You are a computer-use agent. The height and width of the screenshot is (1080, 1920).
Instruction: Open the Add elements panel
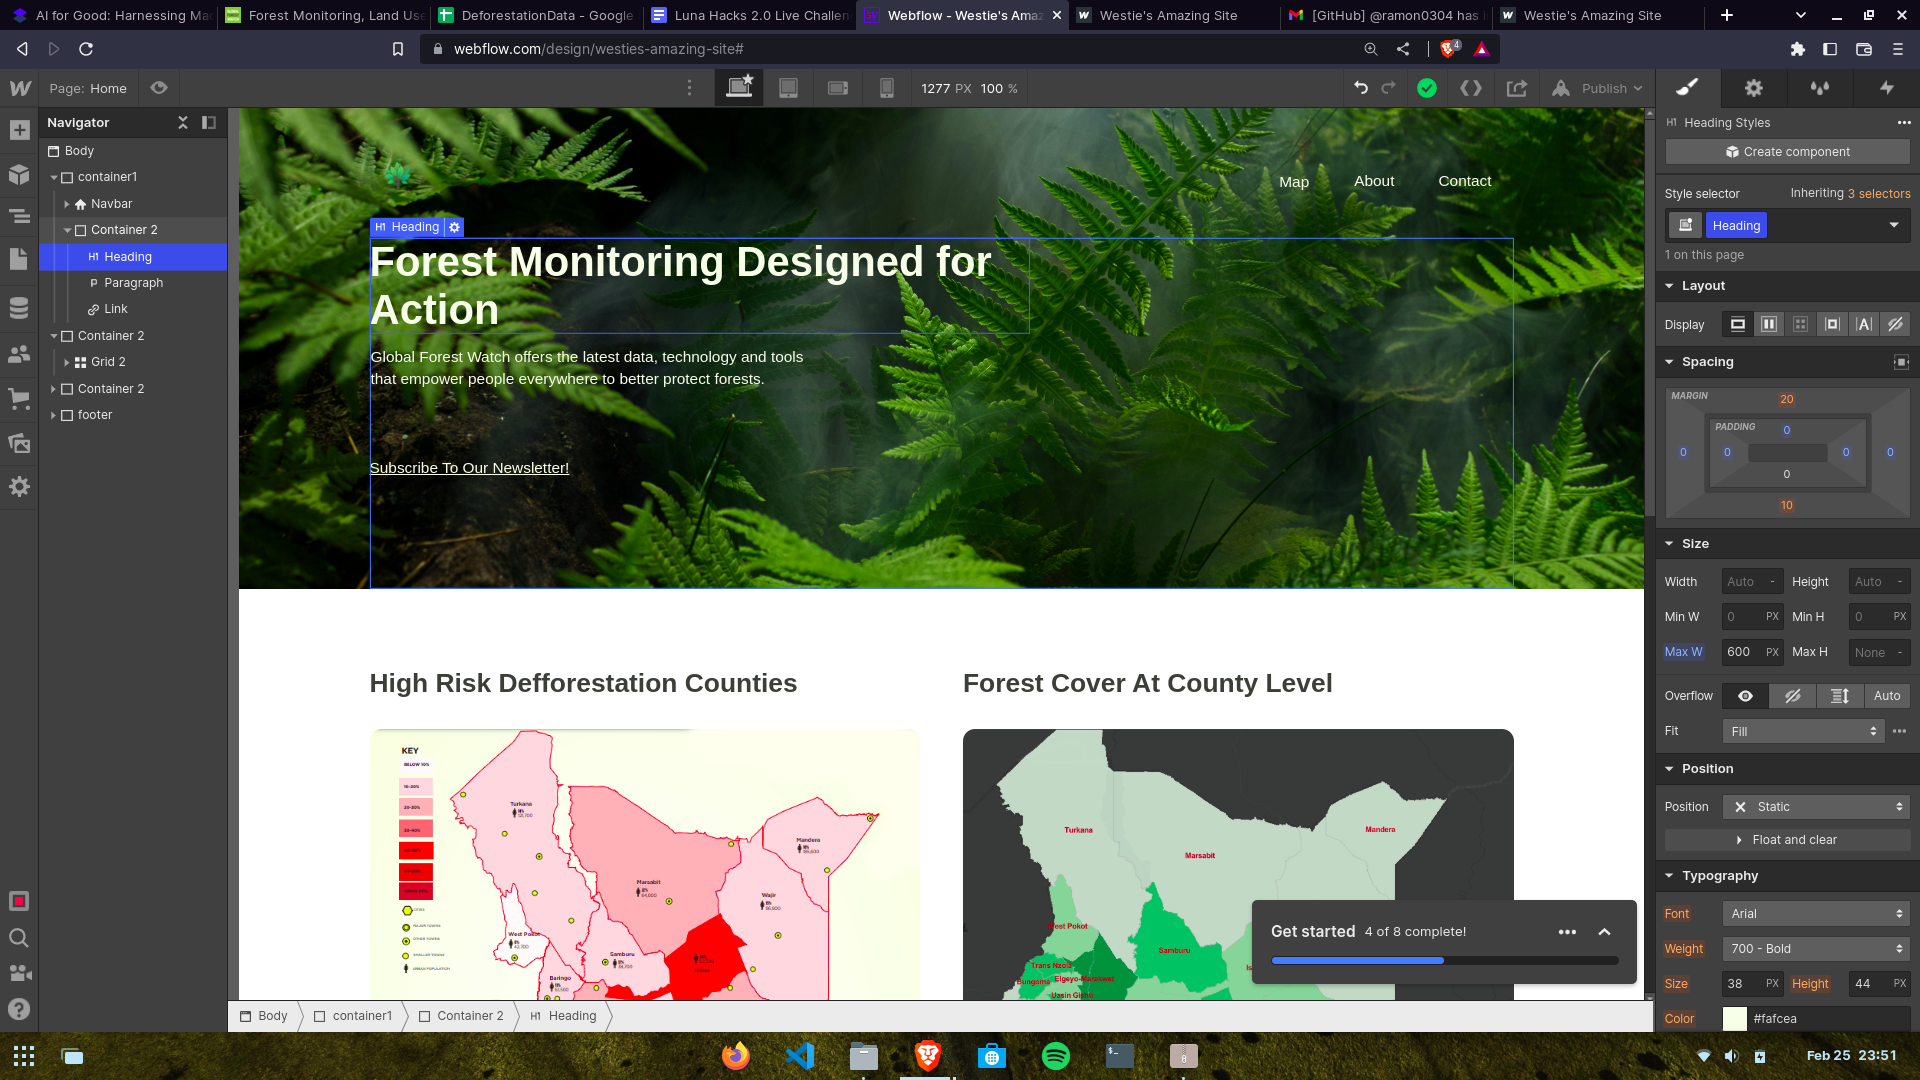click(x=19, y=130)
